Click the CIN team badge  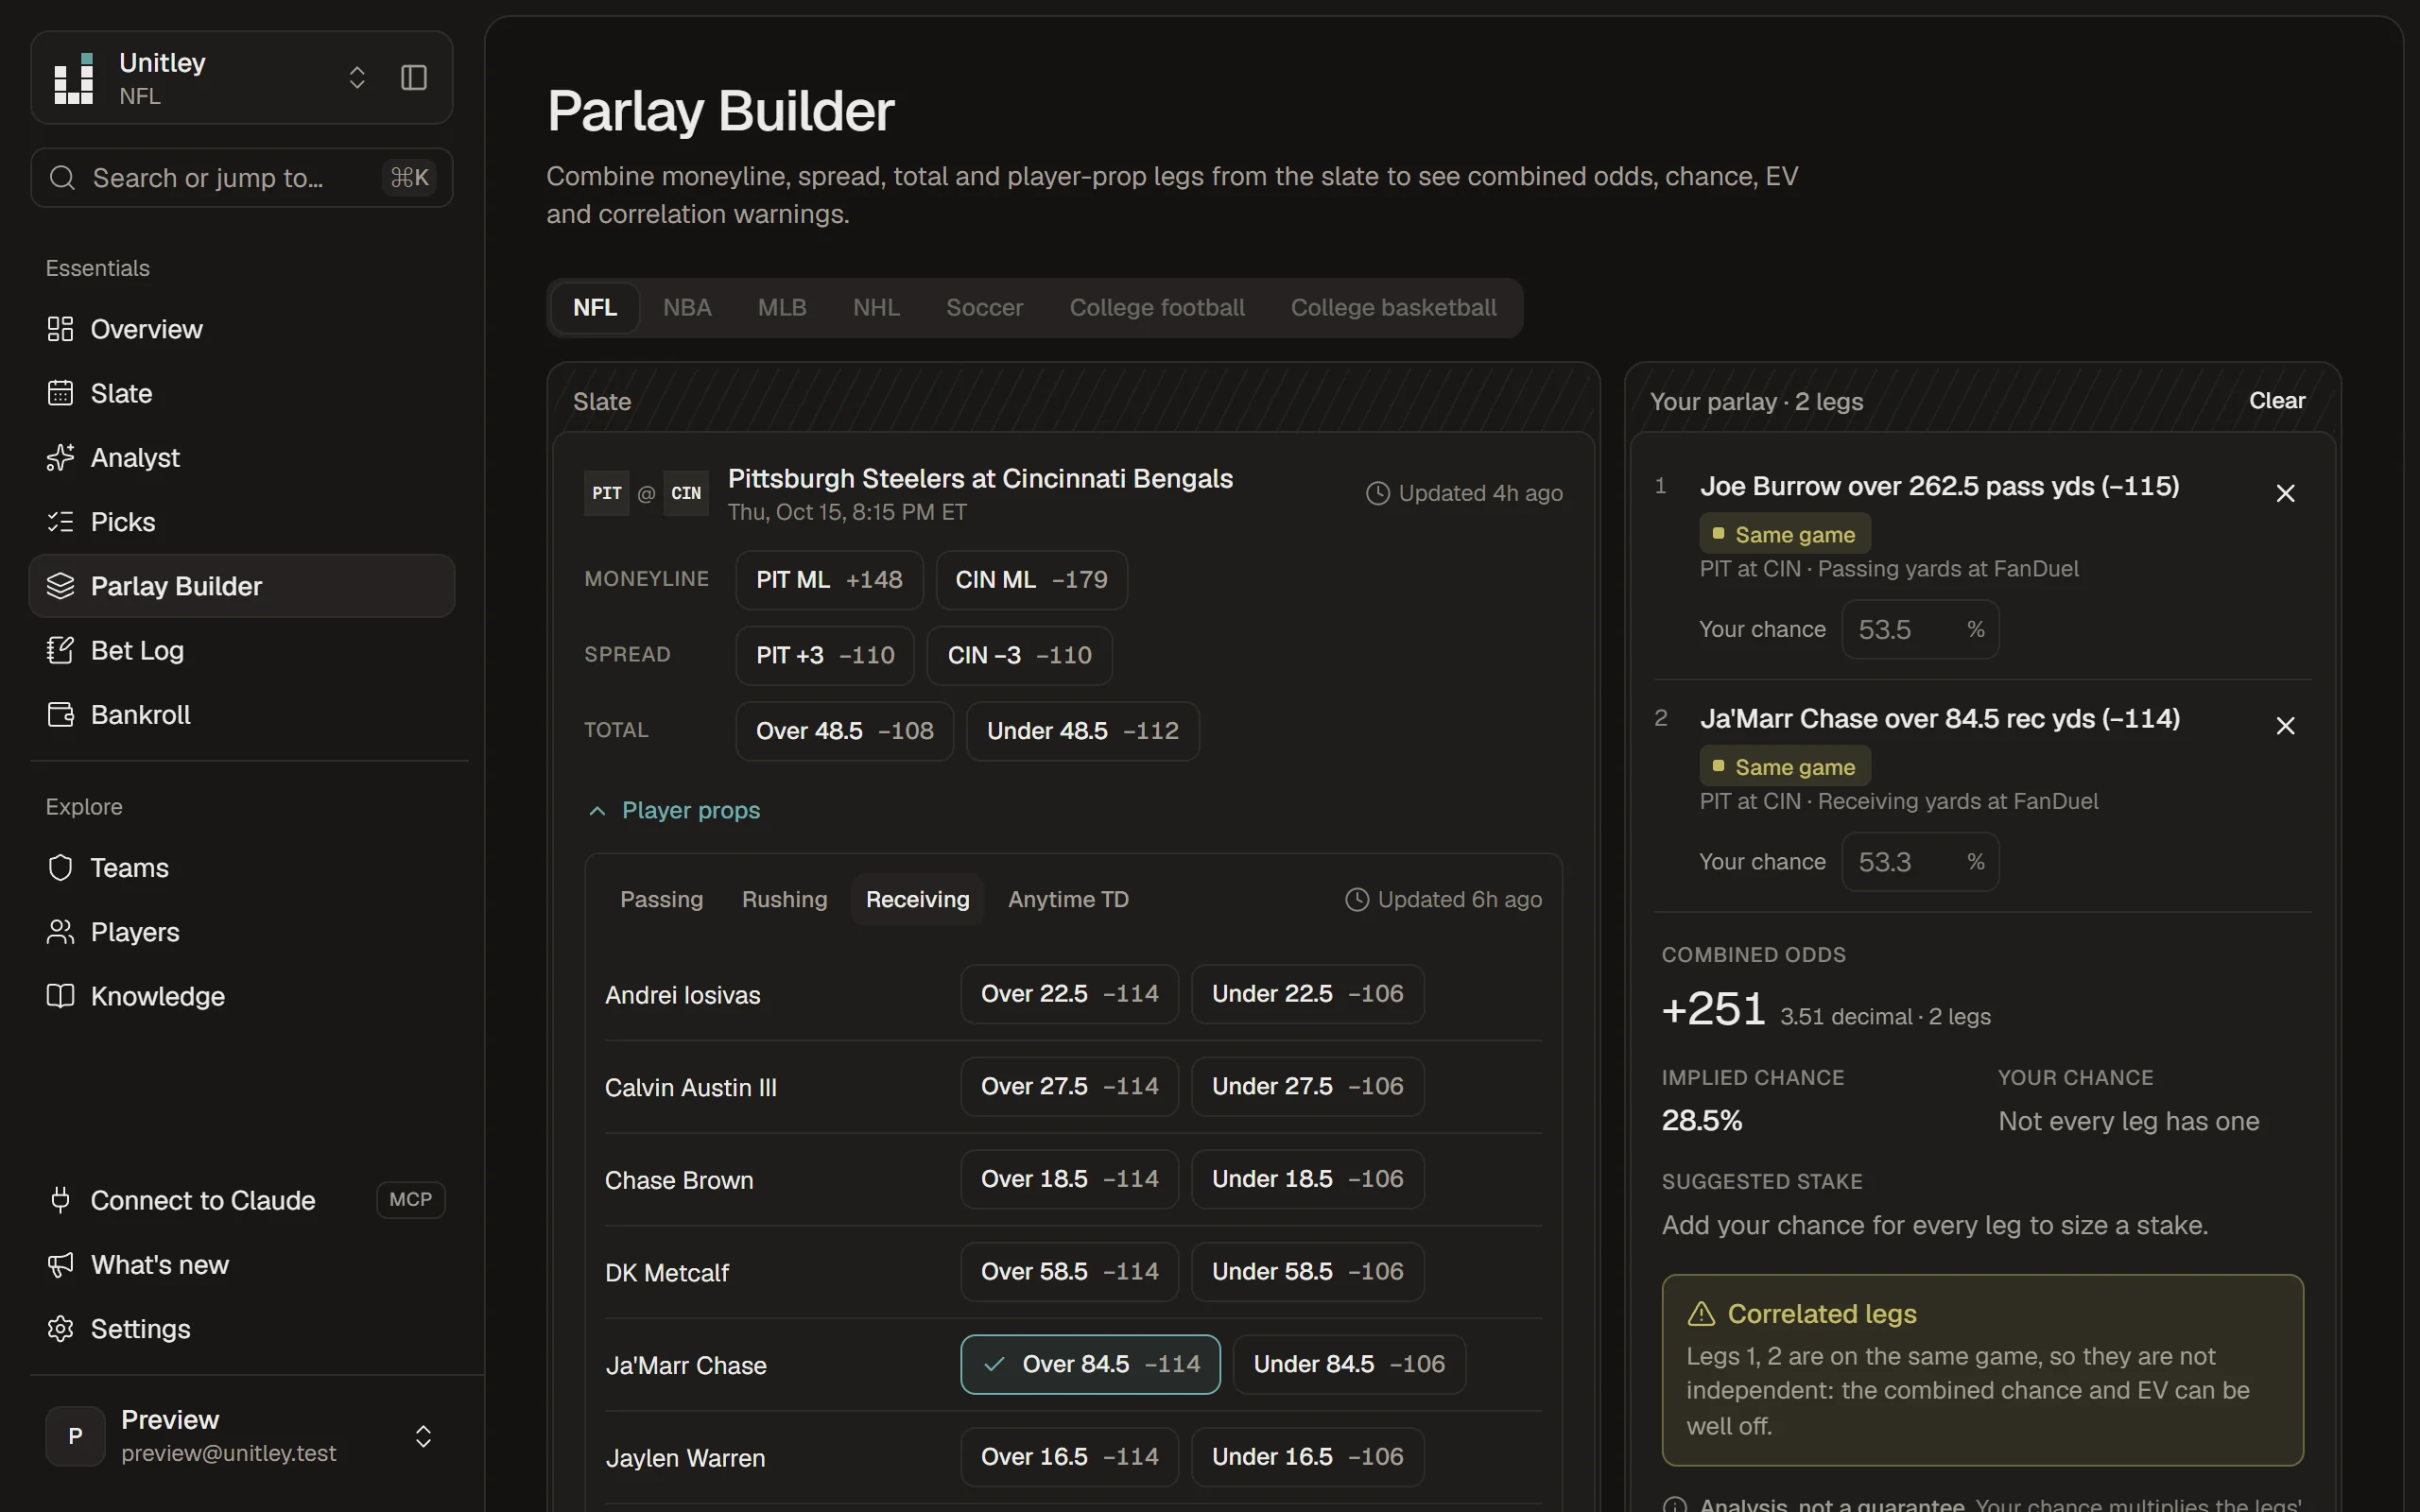(686, 493)
